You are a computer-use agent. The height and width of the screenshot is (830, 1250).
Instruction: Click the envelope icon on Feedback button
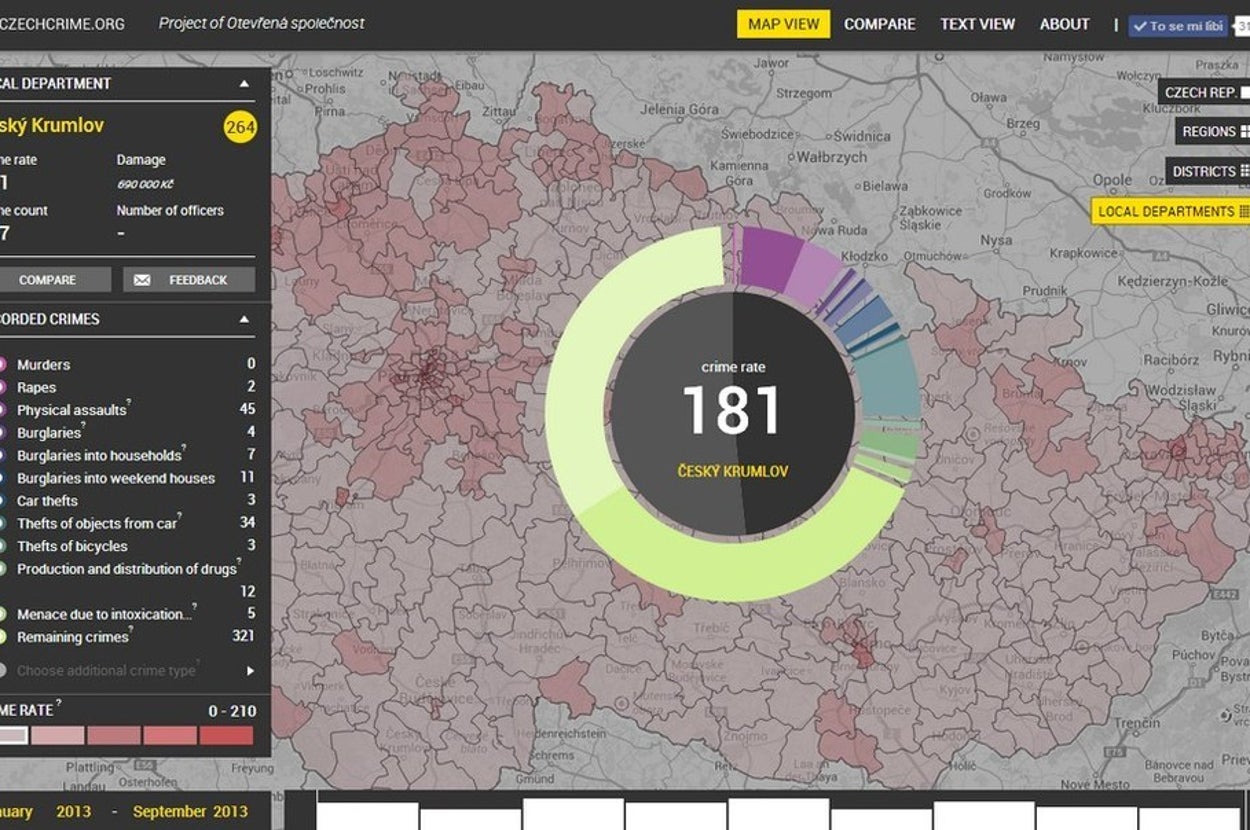click(x=142, y=280)
